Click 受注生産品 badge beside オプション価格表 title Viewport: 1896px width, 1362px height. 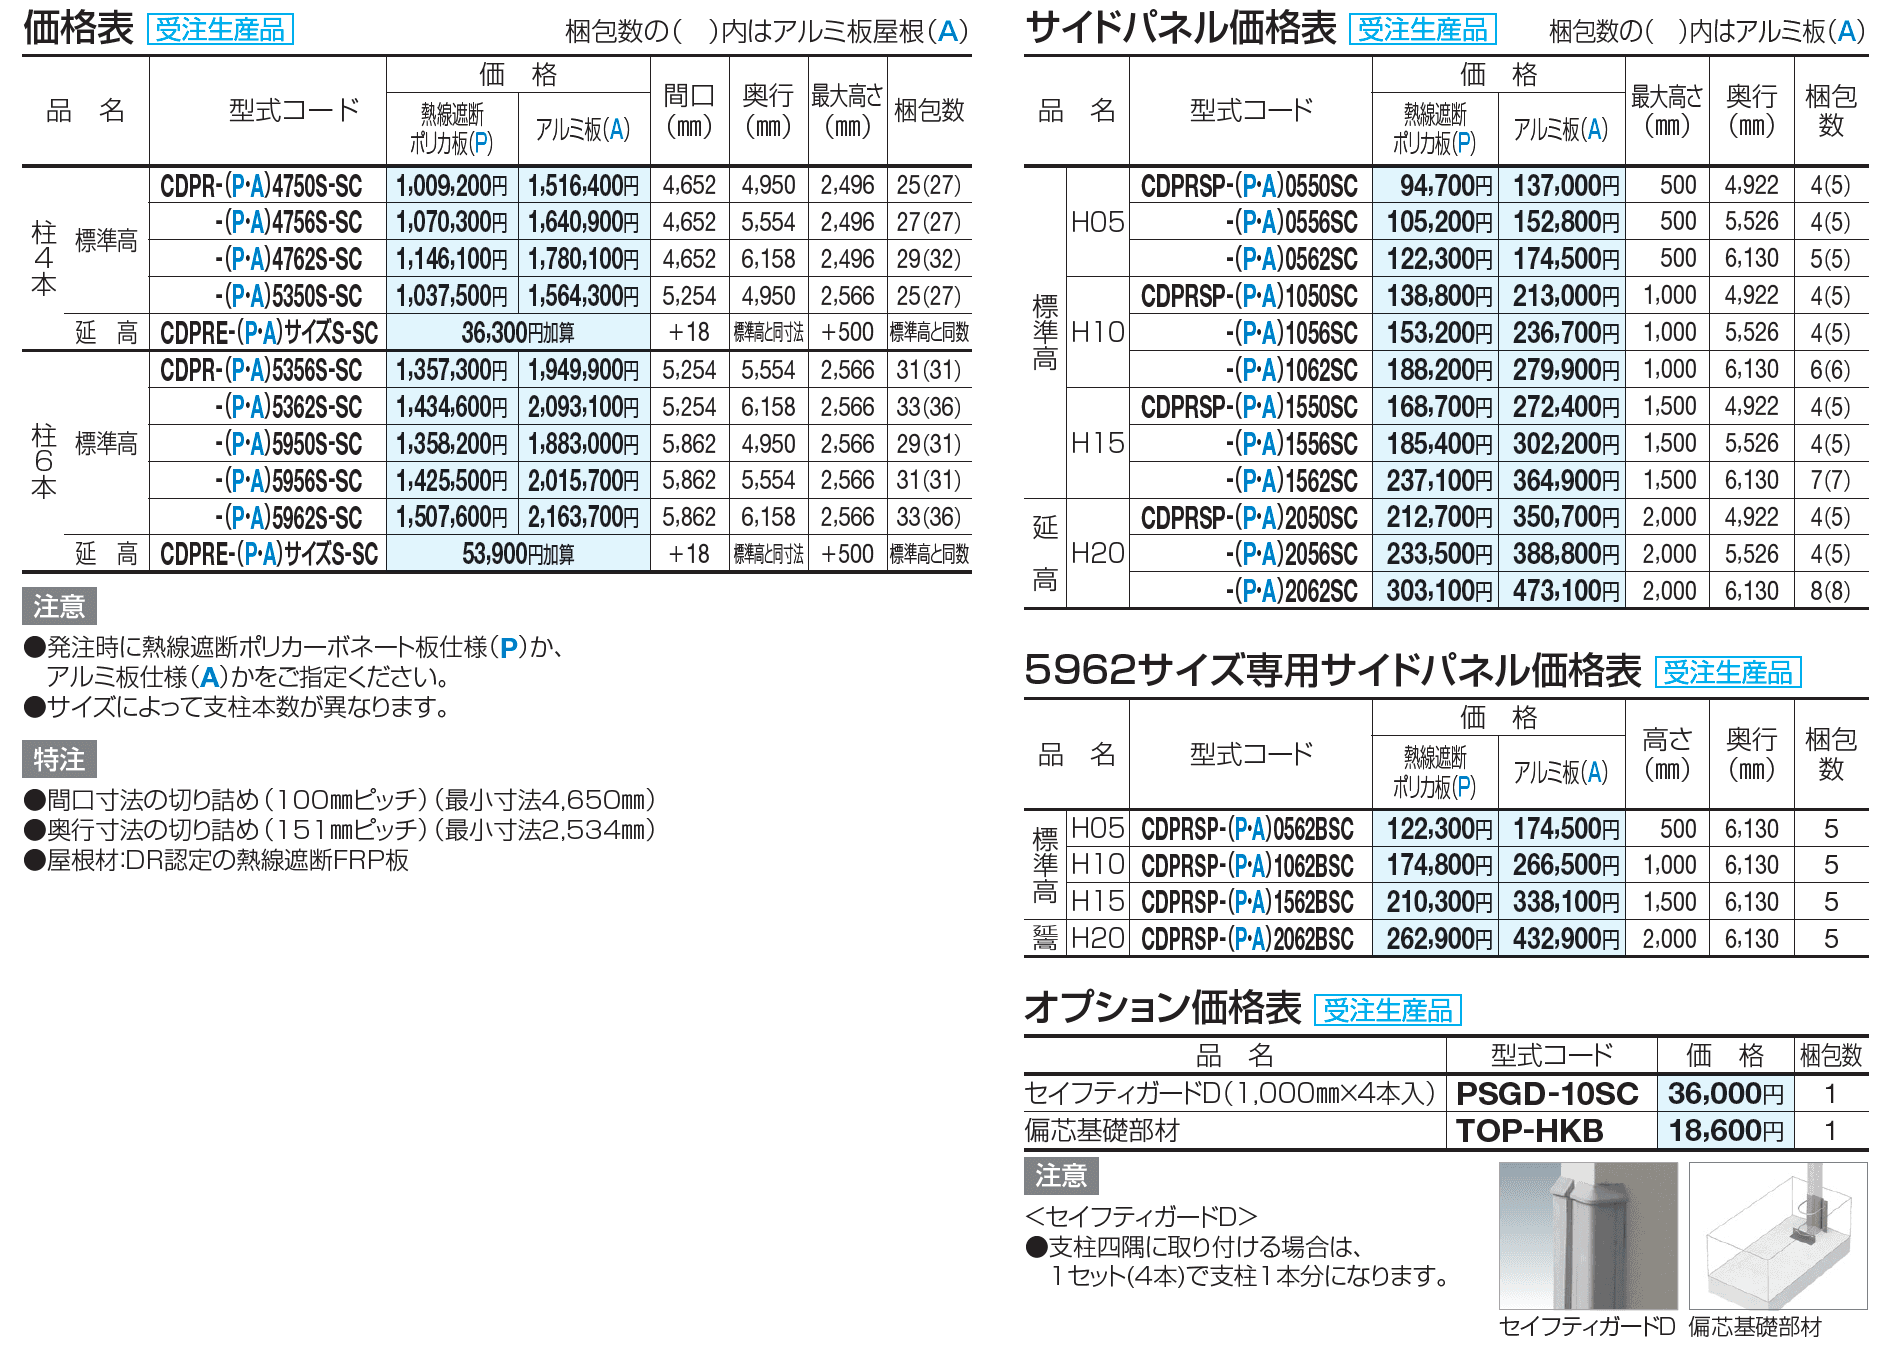click(1388, 1010)
